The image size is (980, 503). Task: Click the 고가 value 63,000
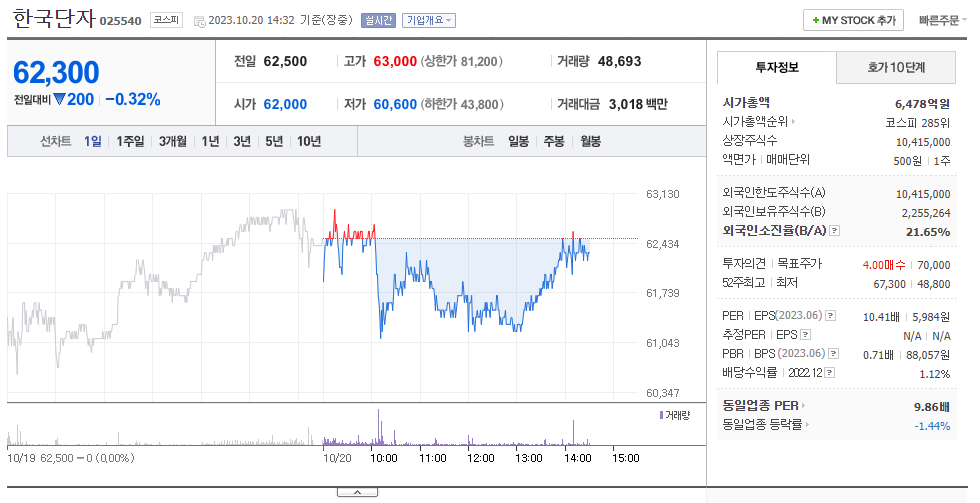pos(395,61)
